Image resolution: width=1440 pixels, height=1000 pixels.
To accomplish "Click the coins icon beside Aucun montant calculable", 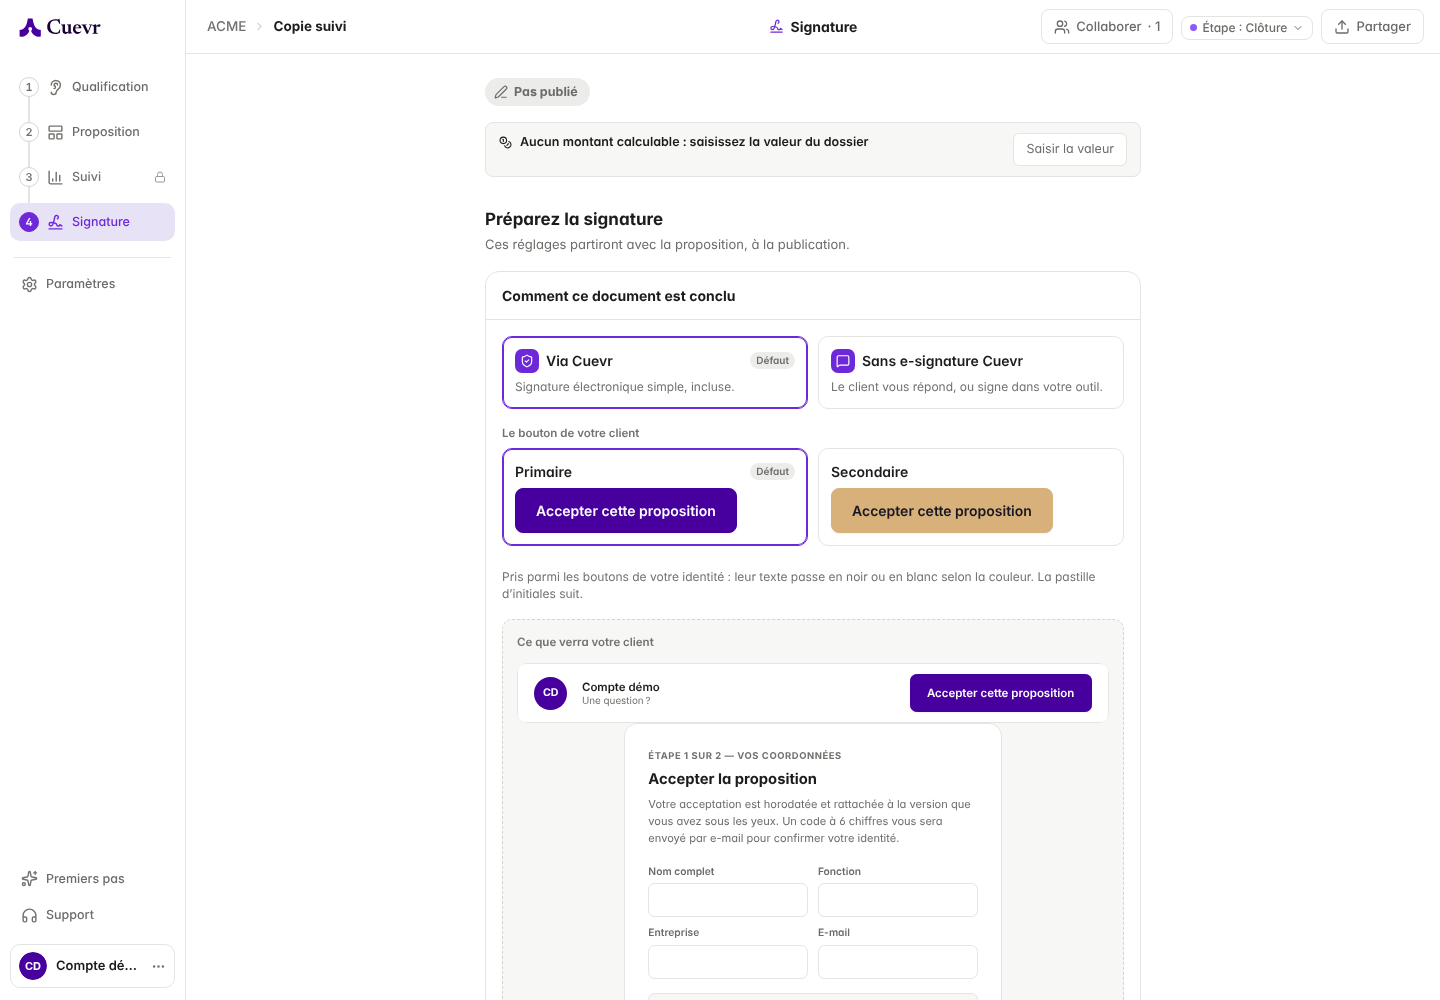I will tap(506, 142).
